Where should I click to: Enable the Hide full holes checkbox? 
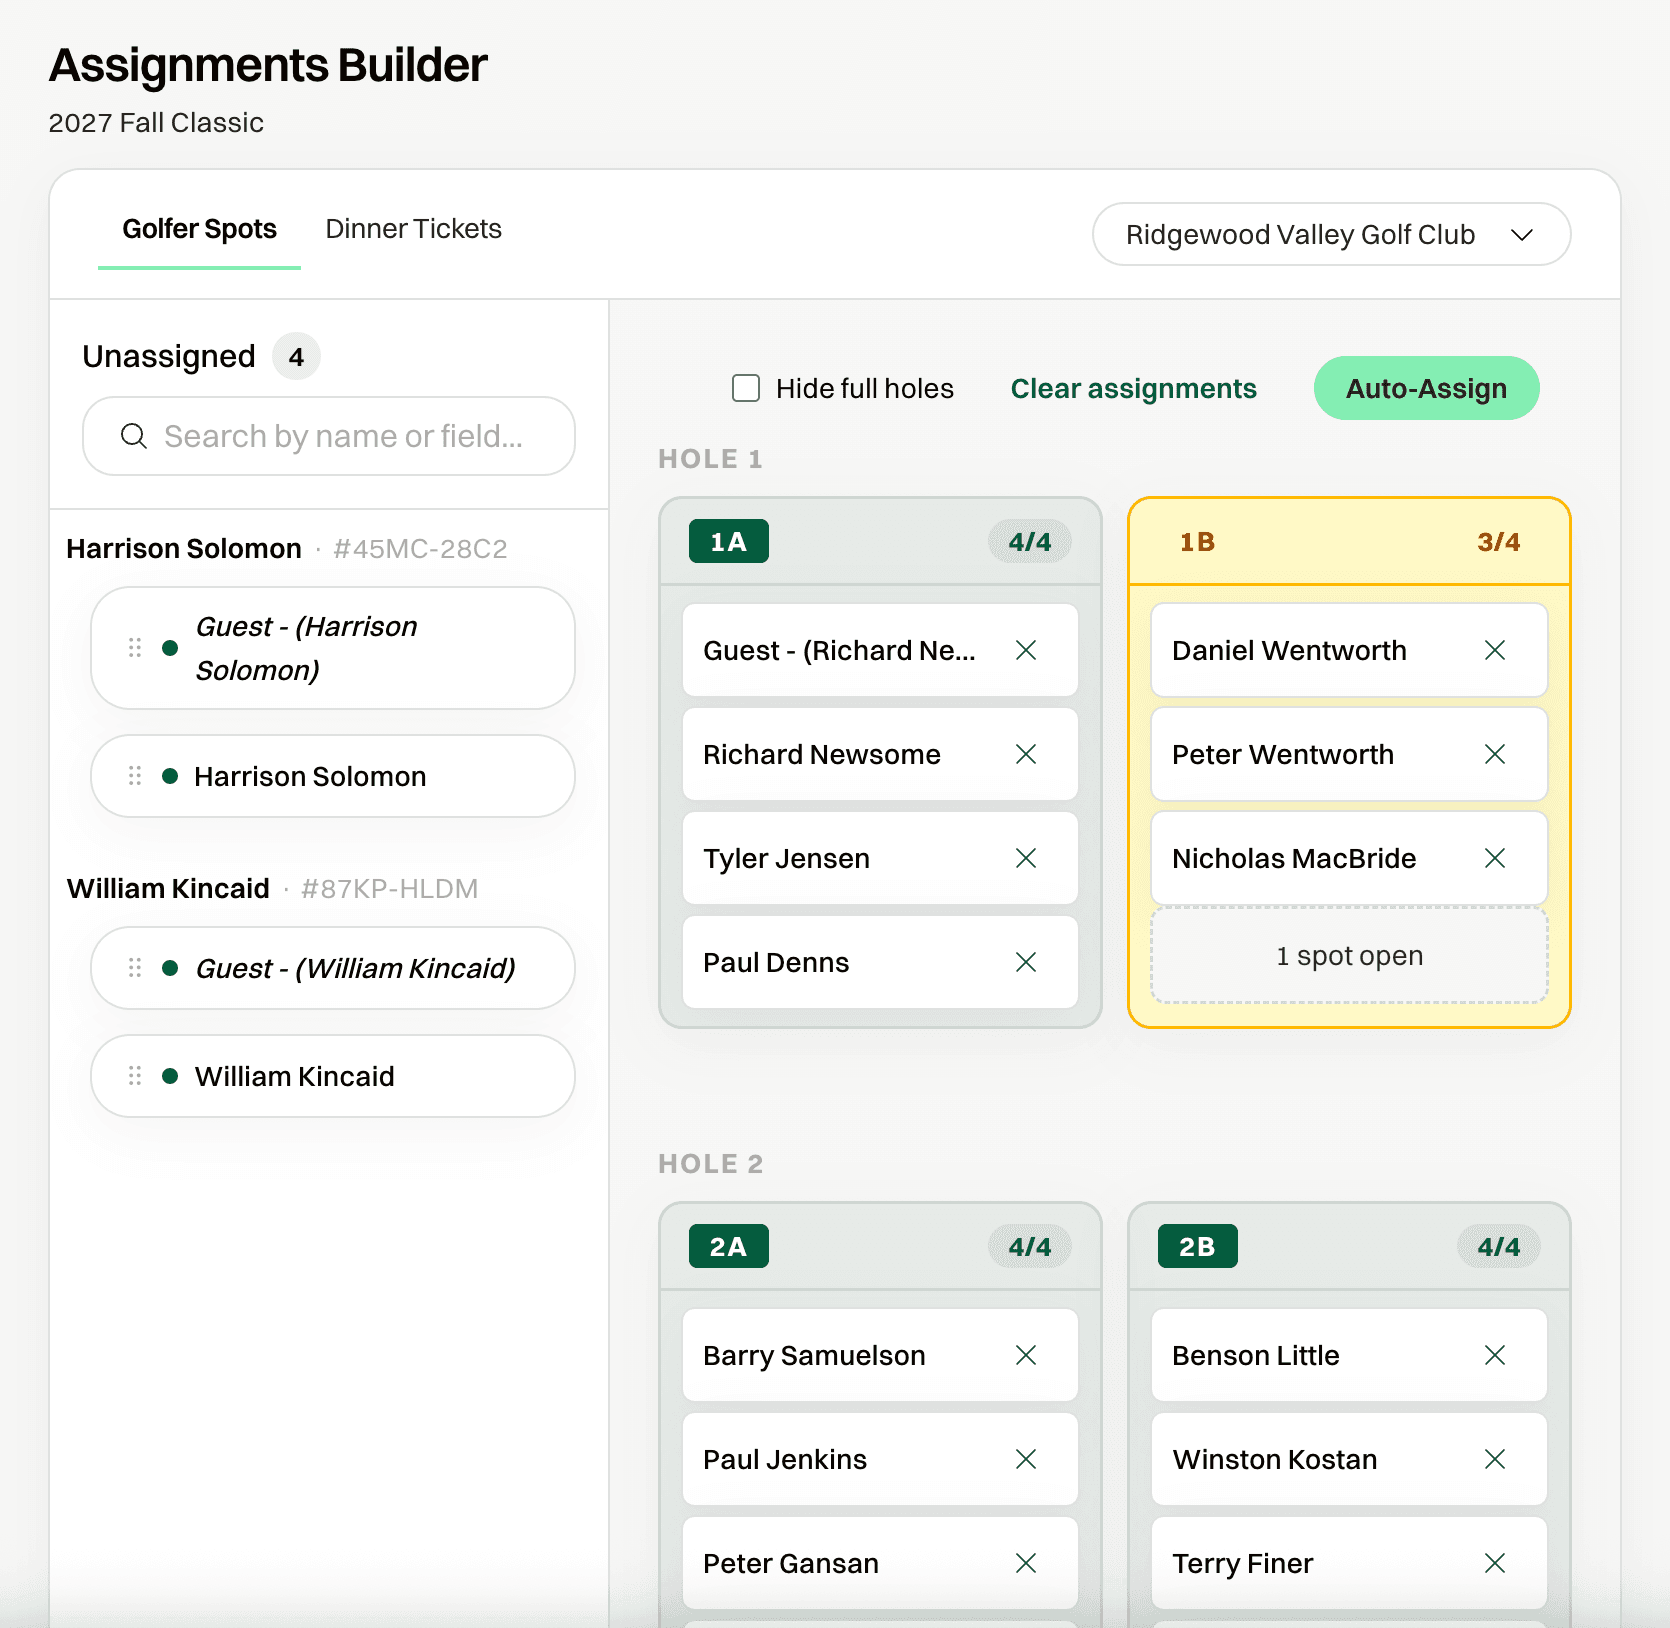point(746,389)
